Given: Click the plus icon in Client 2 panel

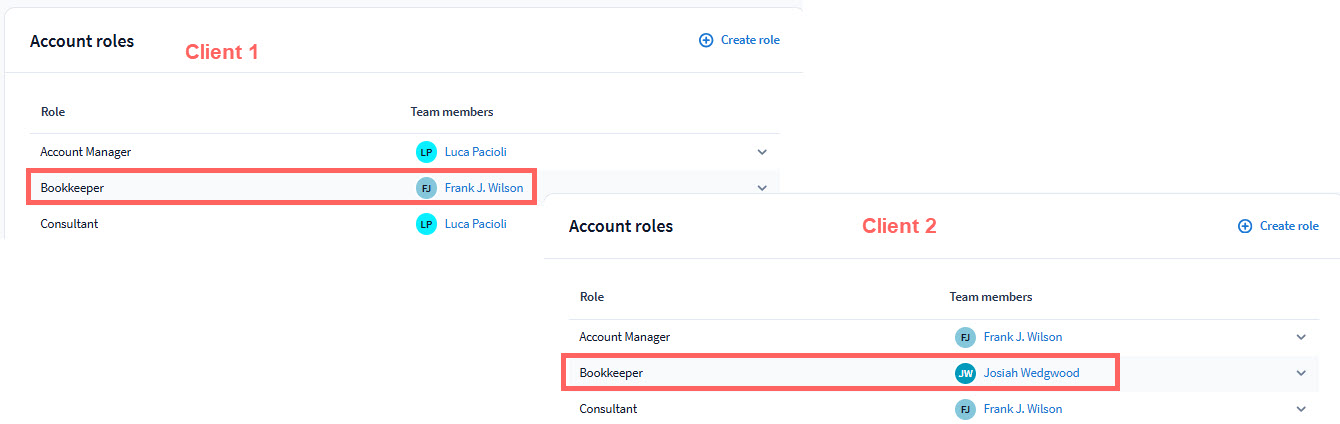Looking at the screenshot, I should pyautogui.click(x=1245, y=226).
